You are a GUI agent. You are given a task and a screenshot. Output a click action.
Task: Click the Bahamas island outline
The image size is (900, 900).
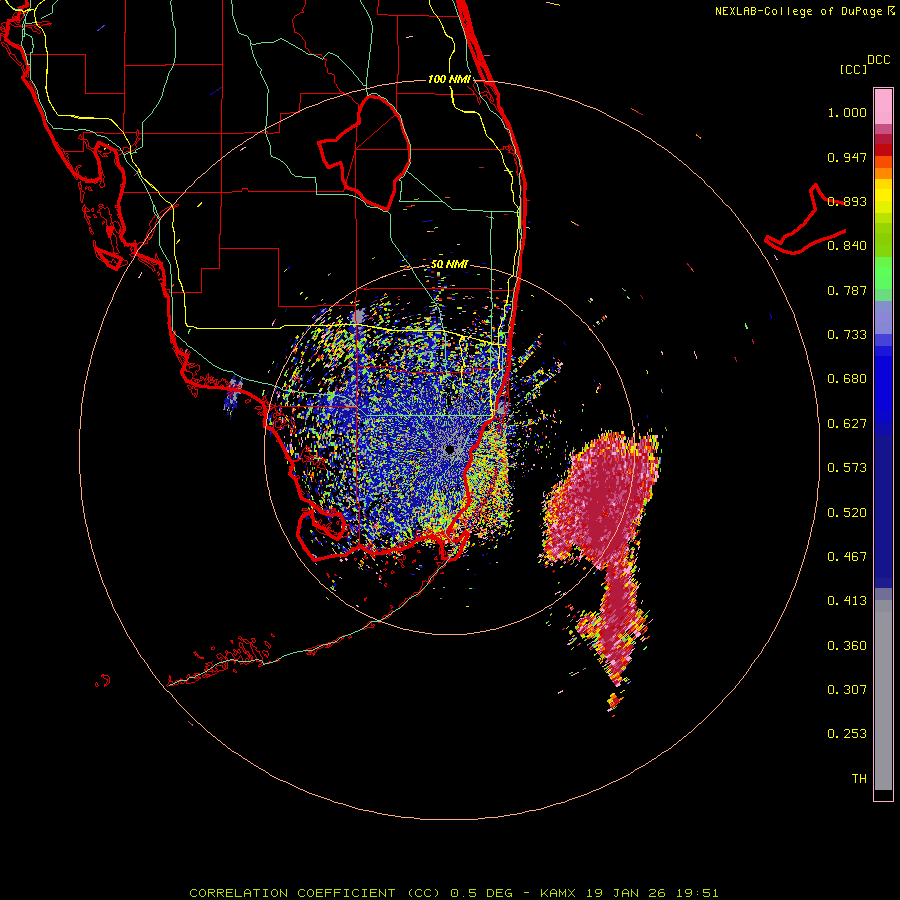coord(805,219)
